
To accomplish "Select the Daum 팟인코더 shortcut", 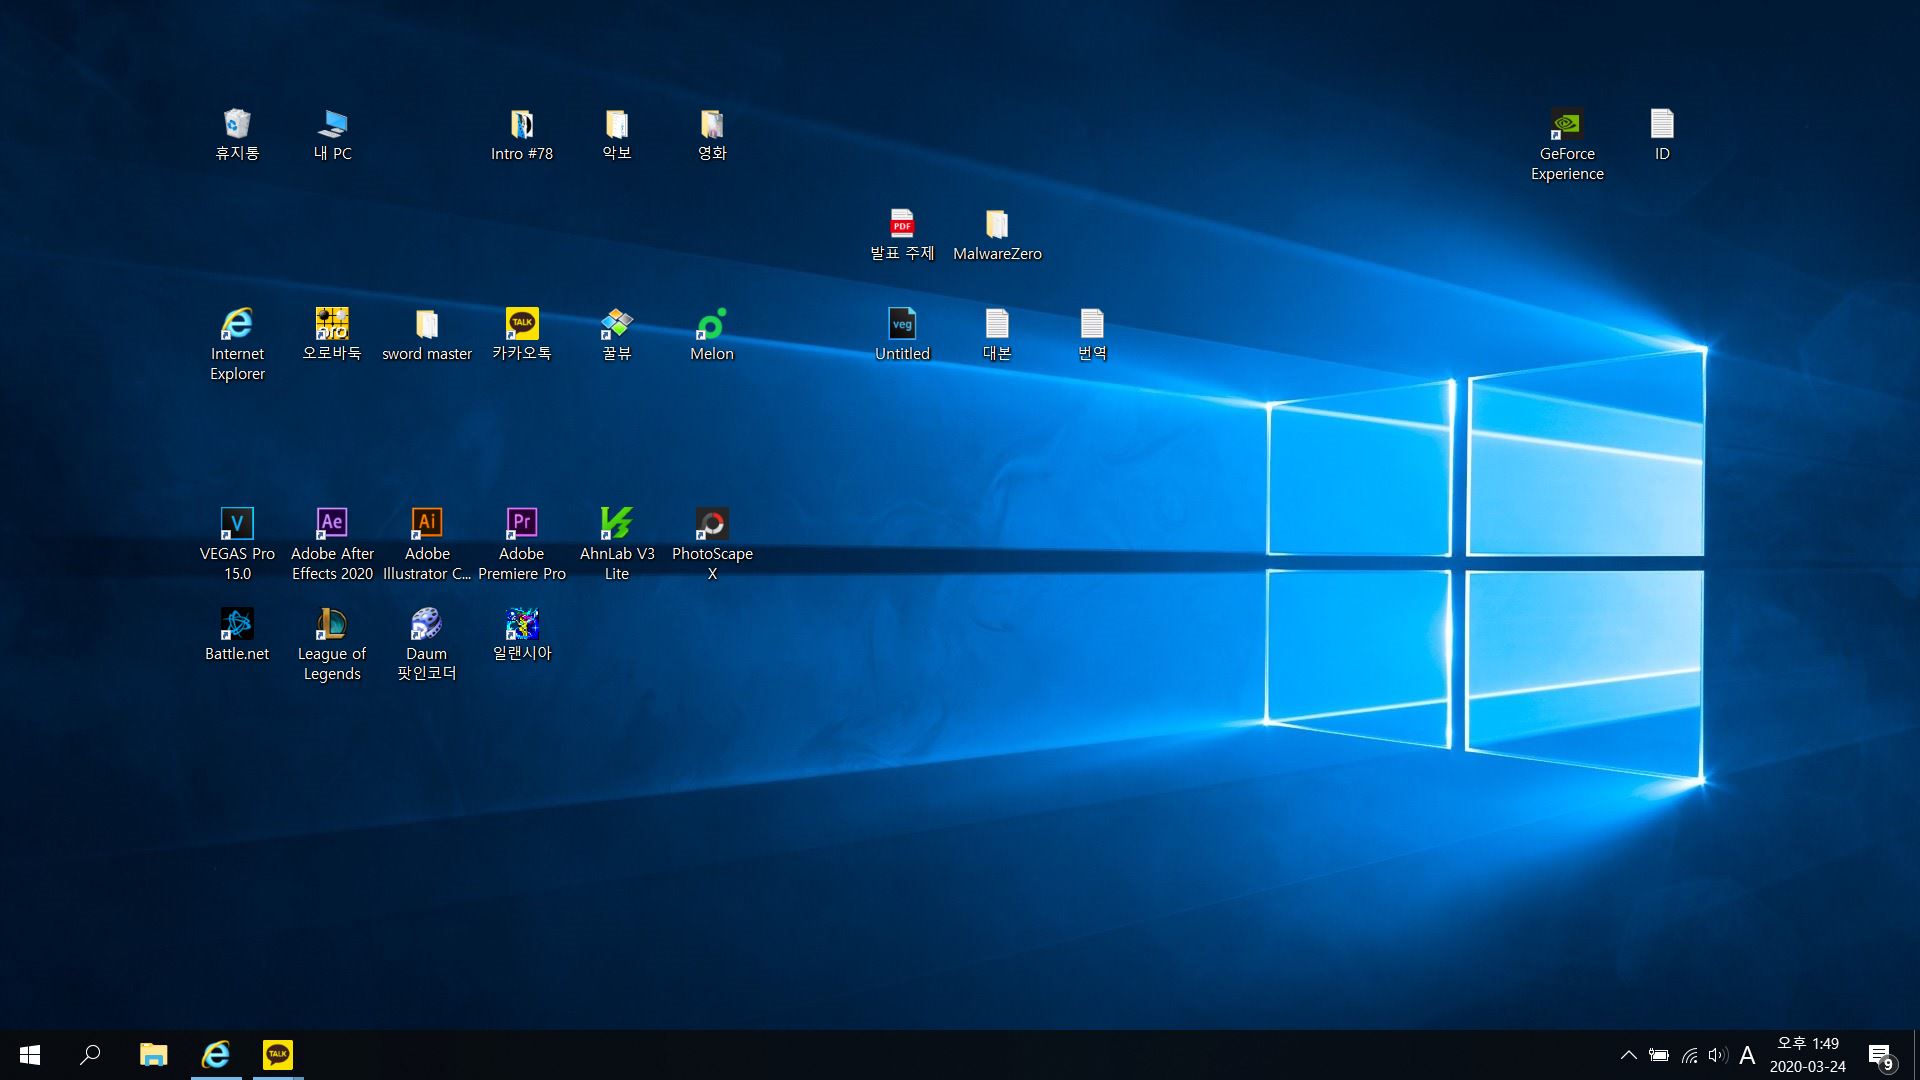I will point(426,645).
